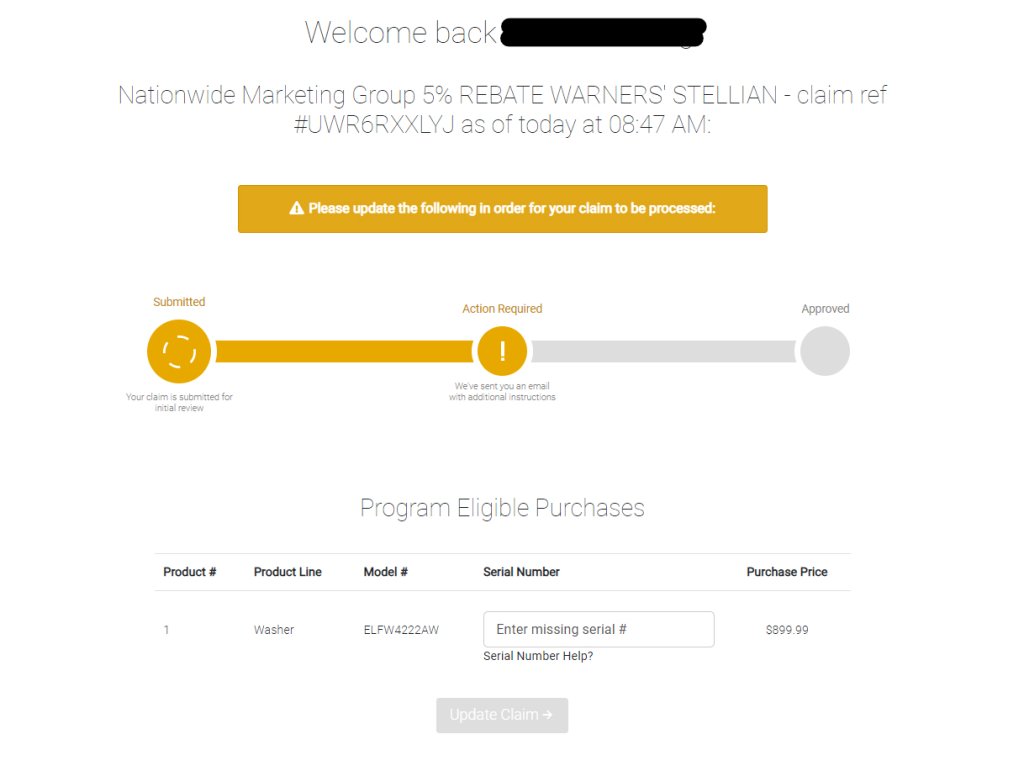Click the Product # column header
This screenshot has height=766, width=1024.
click(189, 572)
